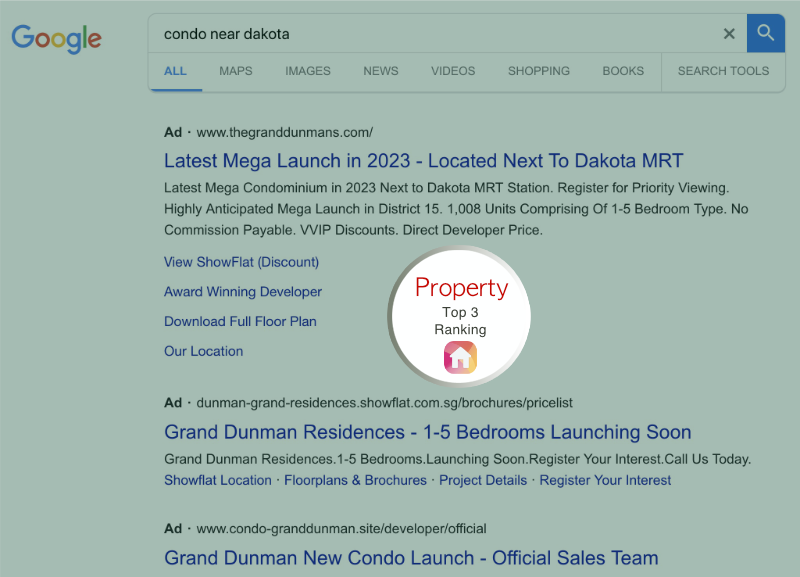Image resolution: width=800 pixels, height=577 pixels.
Task: Open the IMAGES tab
Action: point(308,71)
